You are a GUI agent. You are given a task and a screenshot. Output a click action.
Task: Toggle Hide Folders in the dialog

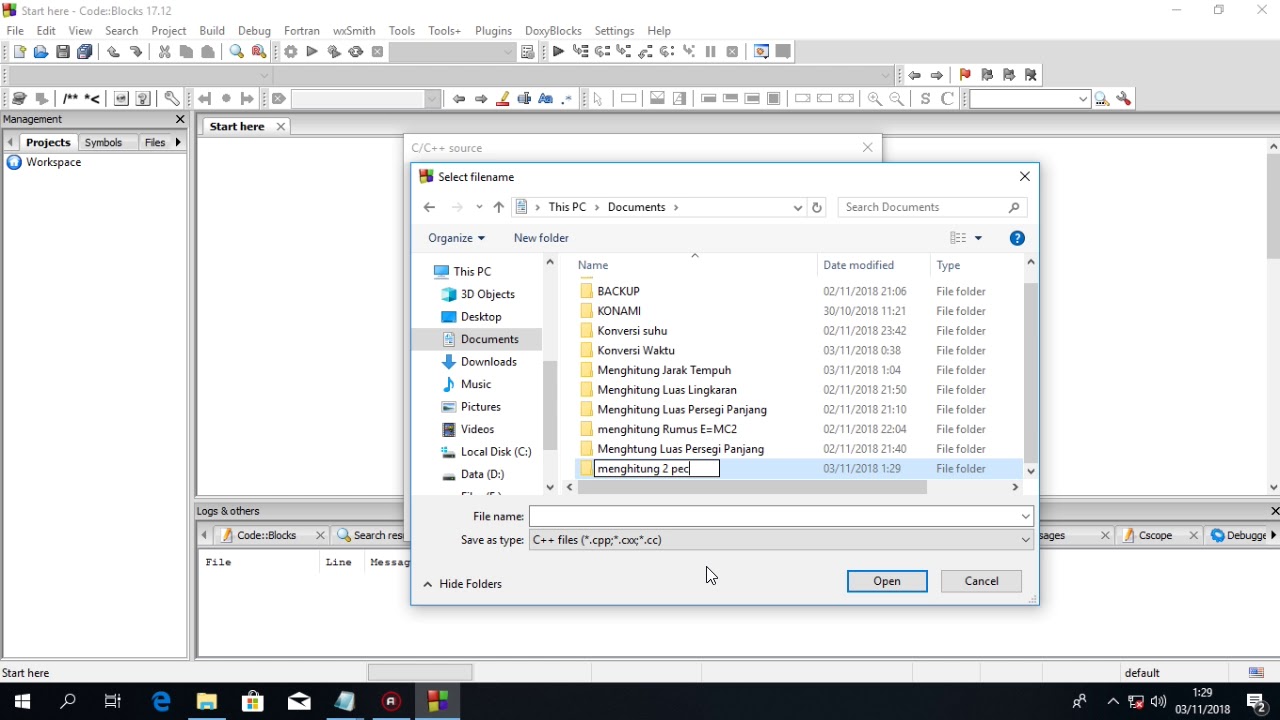tap(462, 584)
